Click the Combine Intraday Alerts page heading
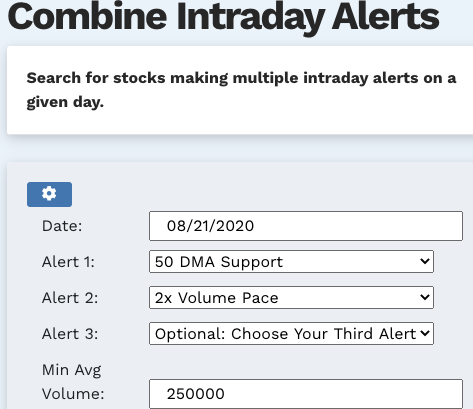 (223, 17)
